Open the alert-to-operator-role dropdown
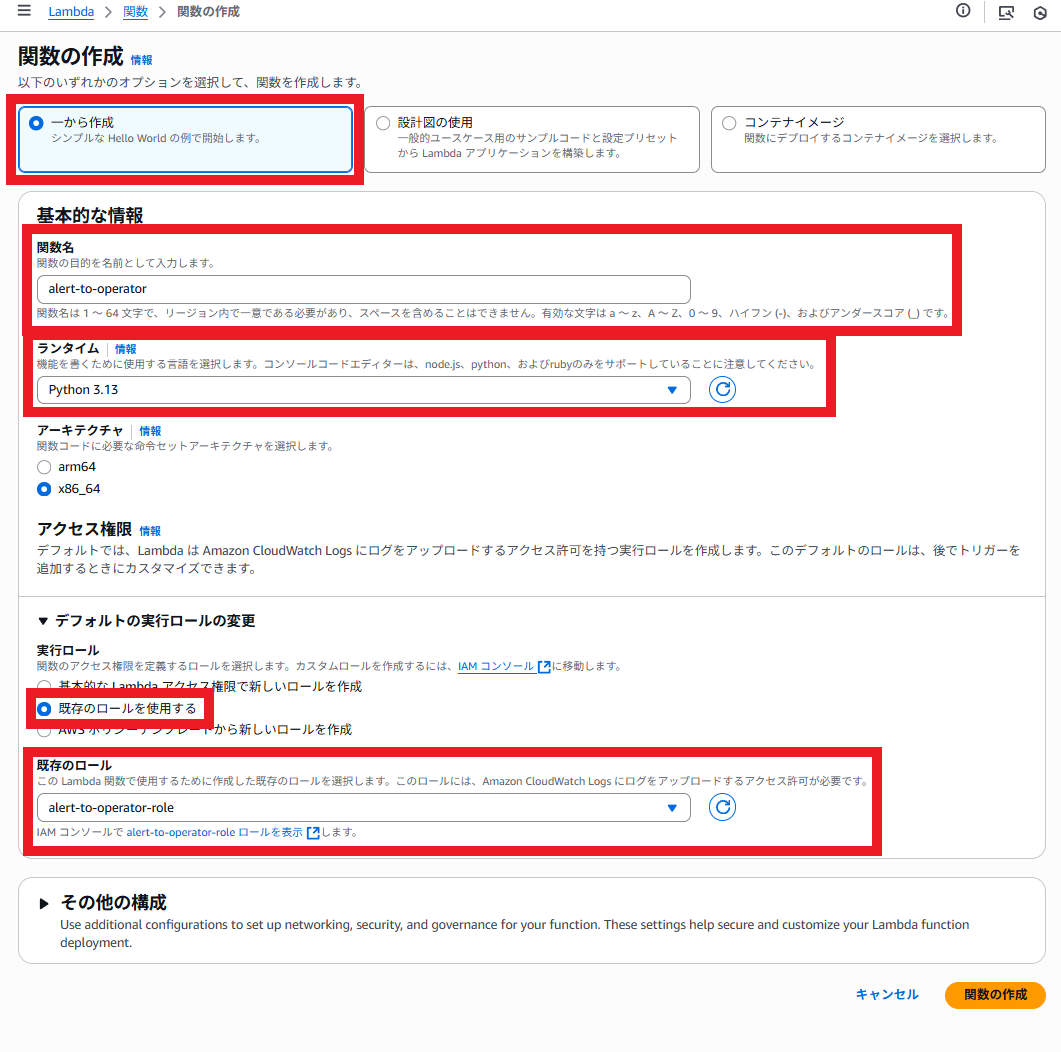 363,807
